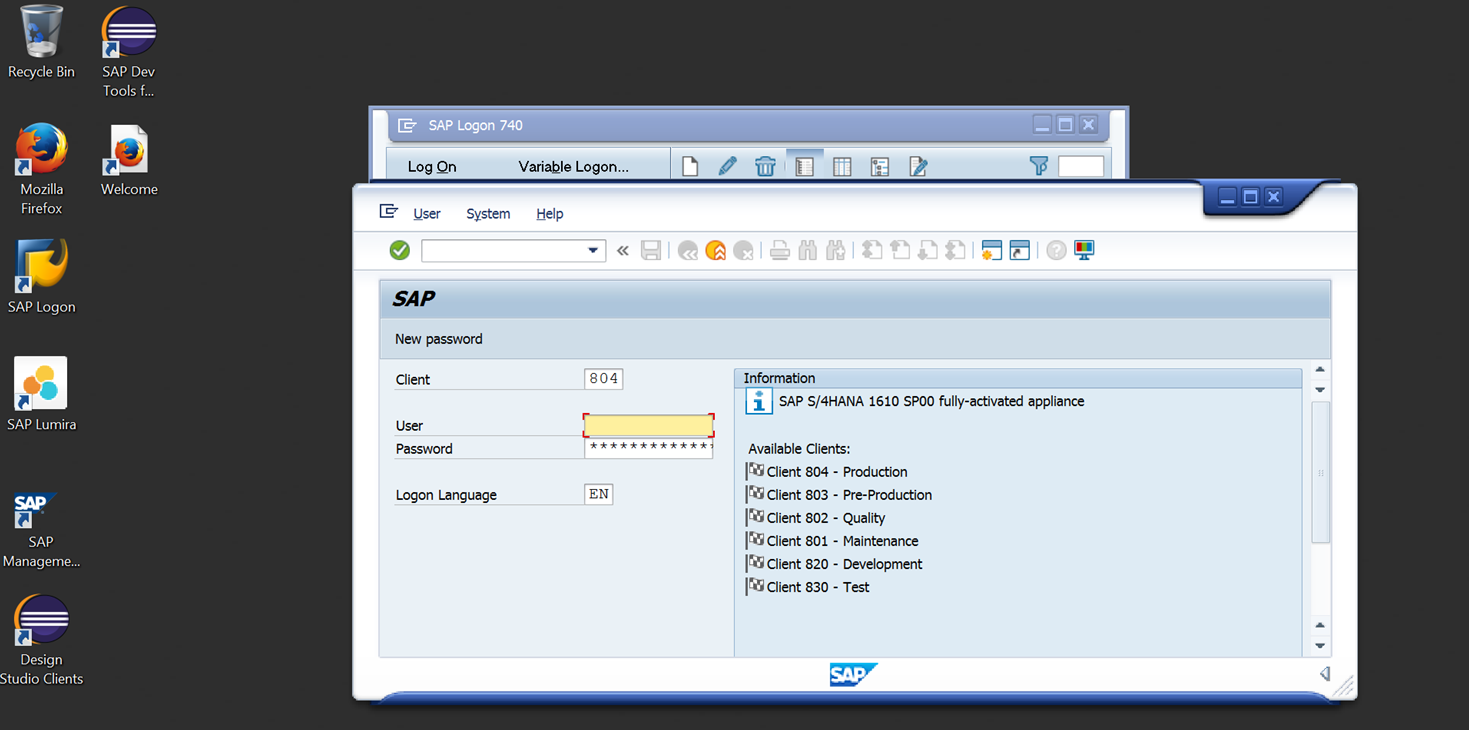Click the Find binoculars icon
1469x730 pixels.
pos(808,251)
